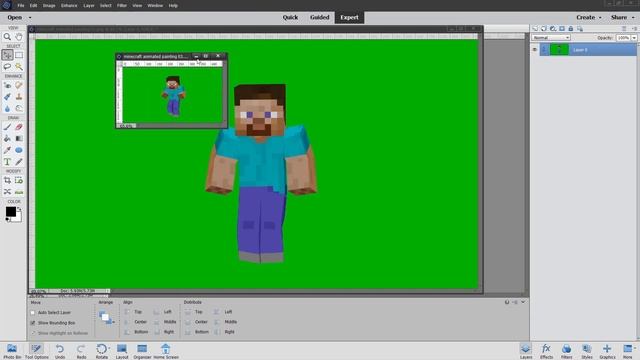Image resolution: width=640 pixels, height=360 pixels.
Task: Select the Spot Healing Brush tool
Action: pos(19,85)
